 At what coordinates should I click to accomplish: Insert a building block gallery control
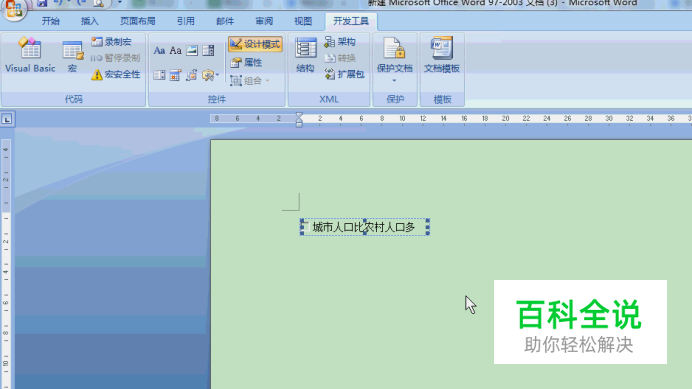tap(192, 75)
